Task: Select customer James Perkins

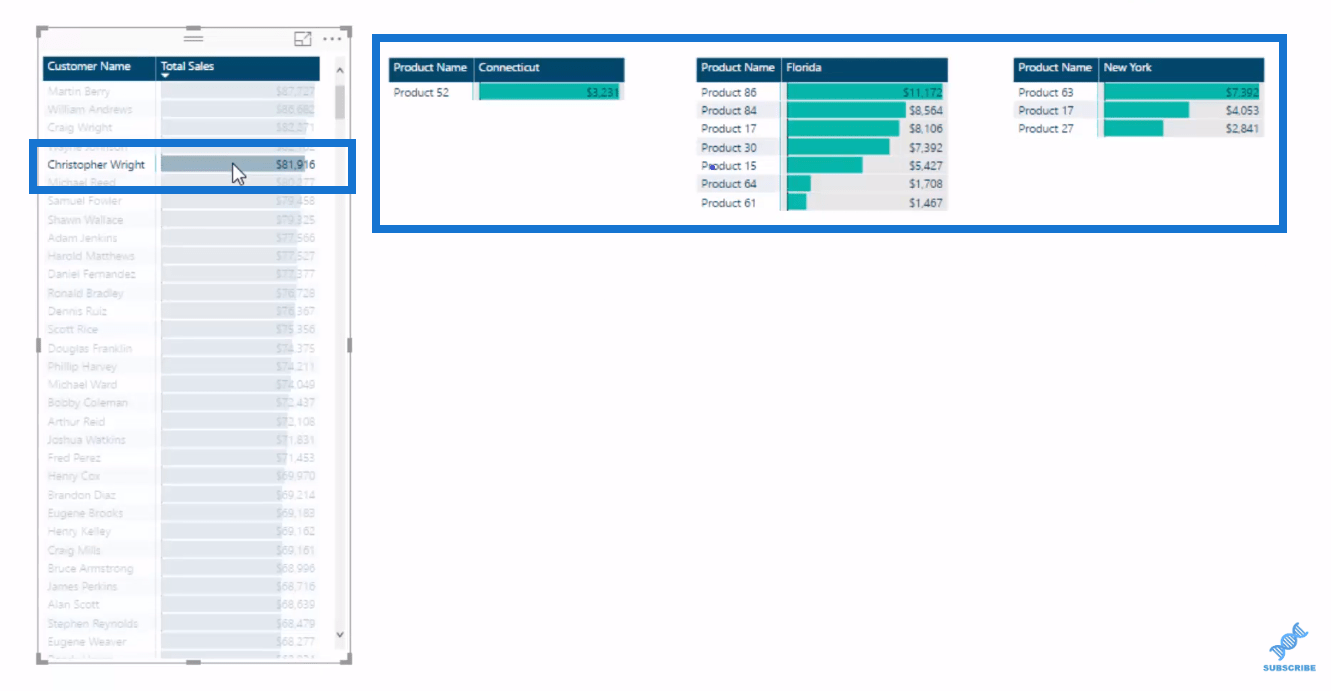Action: (x=82, y=586)
